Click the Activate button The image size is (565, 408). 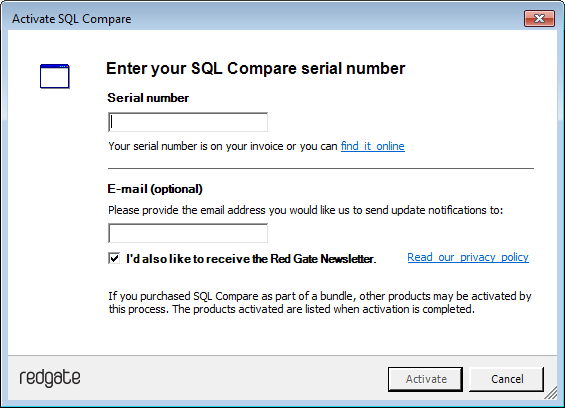coord(426,379)
